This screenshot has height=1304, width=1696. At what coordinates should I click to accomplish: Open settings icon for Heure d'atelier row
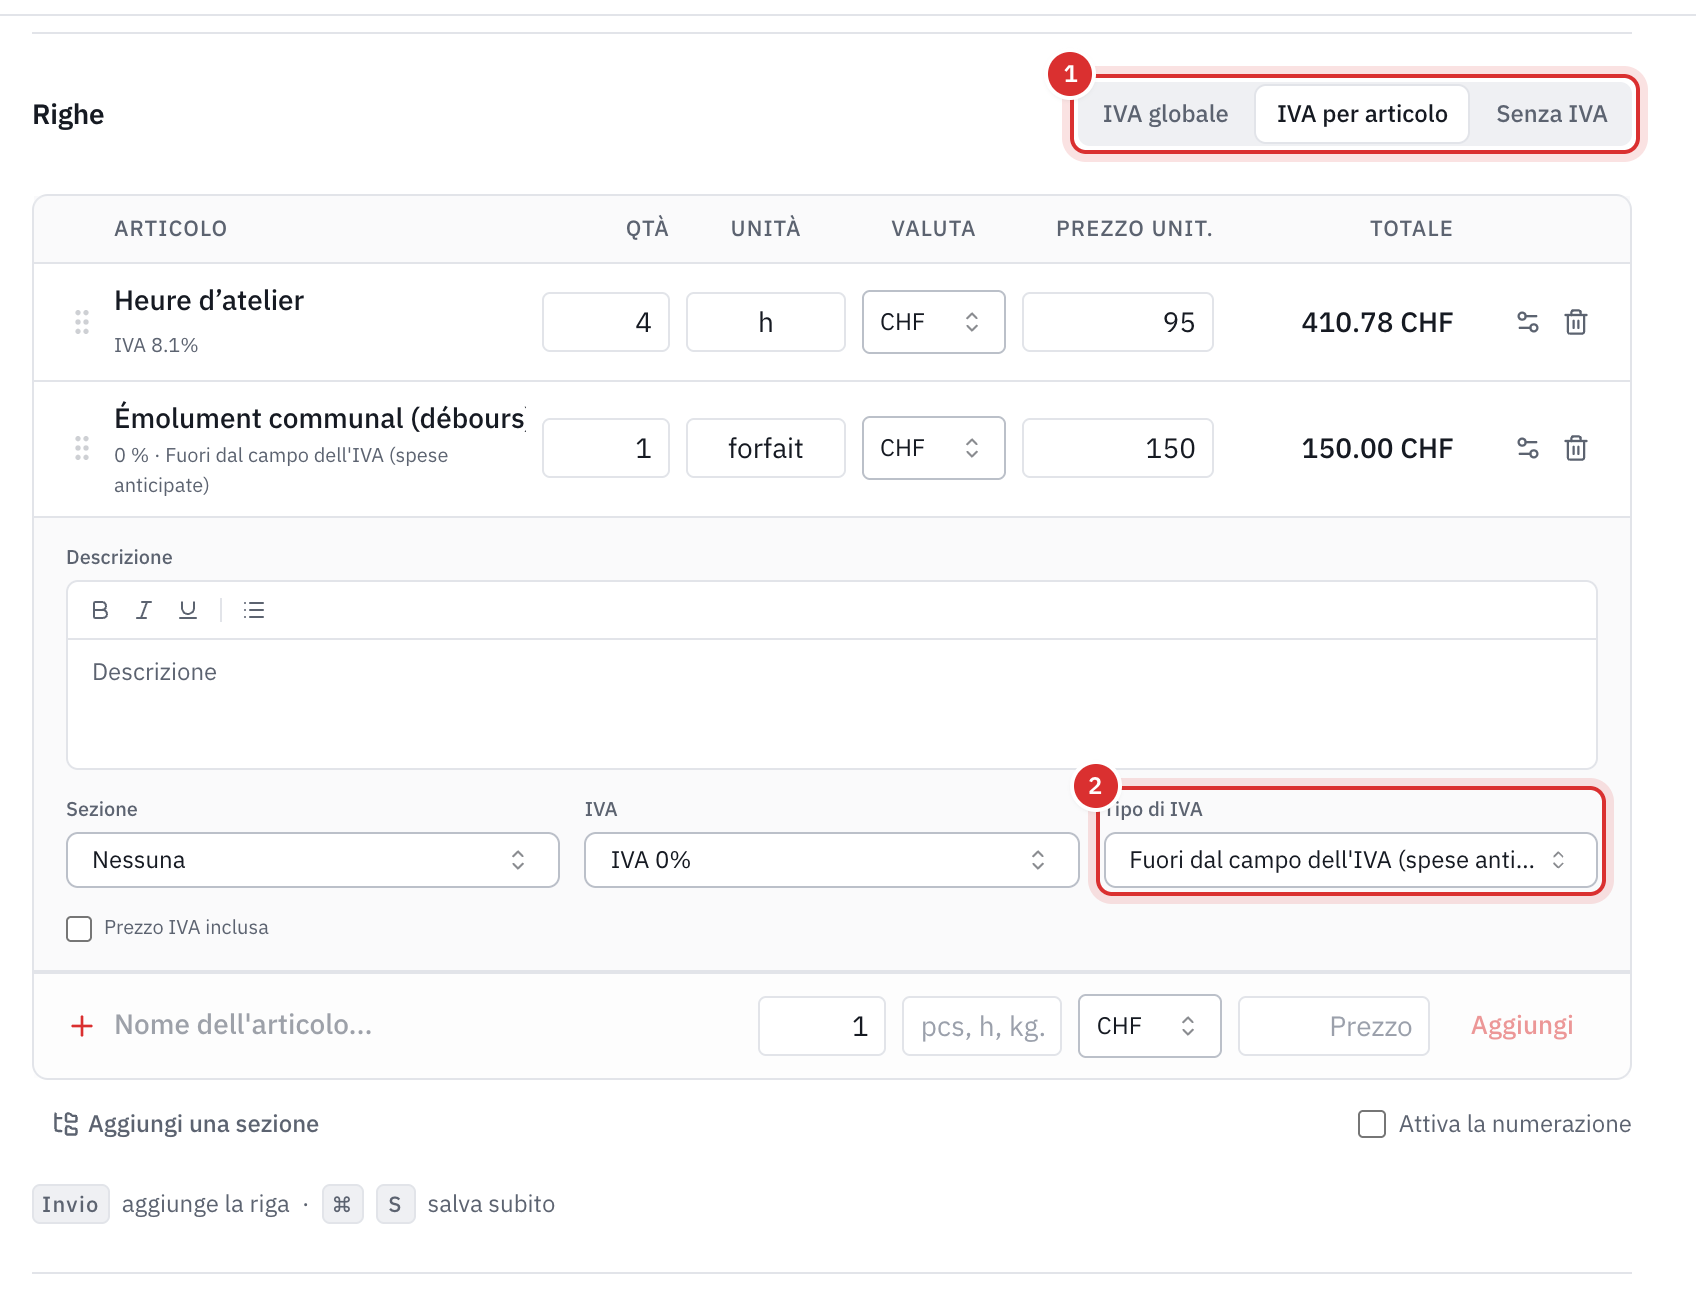point(1527,322)
